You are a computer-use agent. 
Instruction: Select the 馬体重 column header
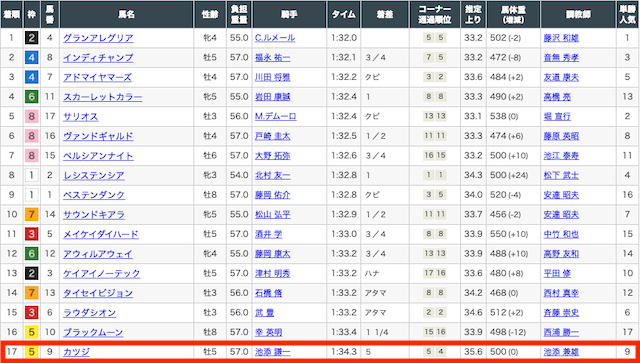513,14
